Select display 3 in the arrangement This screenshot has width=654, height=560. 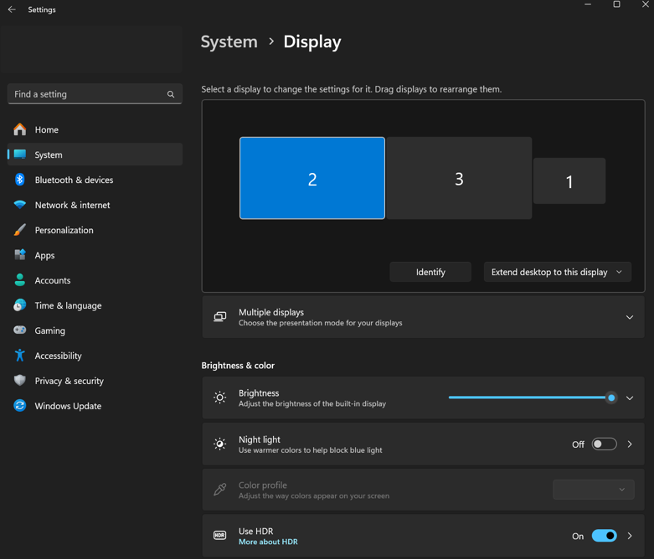point(459,179)
